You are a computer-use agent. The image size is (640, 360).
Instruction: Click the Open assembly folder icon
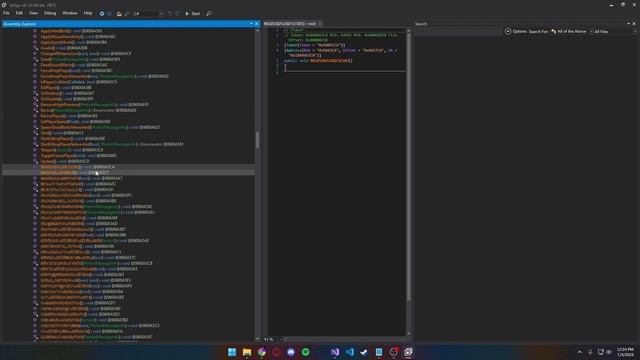pos(119,13)
